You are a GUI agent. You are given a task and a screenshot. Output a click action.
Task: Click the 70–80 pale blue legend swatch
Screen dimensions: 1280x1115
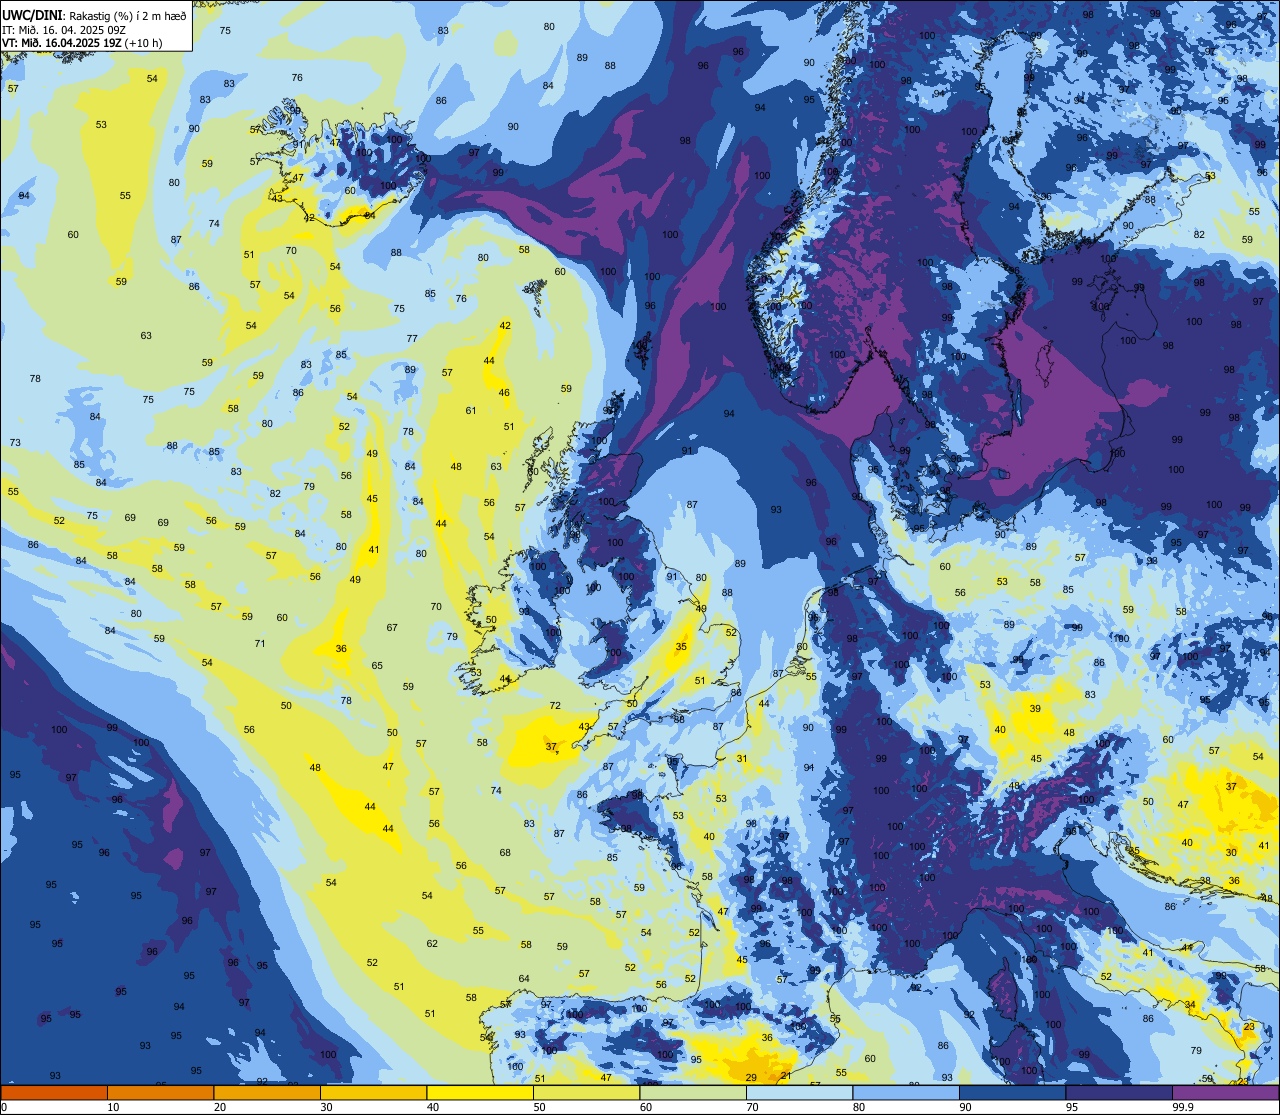pos(799,1092)
